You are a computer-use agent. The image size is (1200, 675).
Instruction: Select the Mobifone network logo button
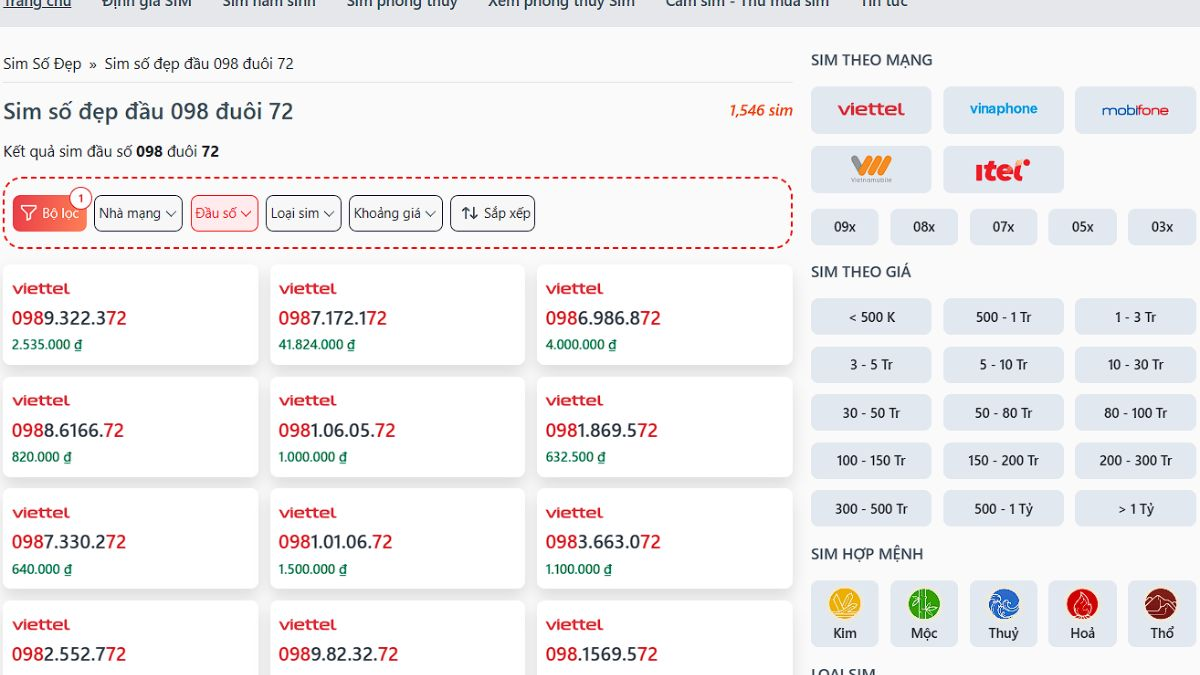coord(1135,110)
